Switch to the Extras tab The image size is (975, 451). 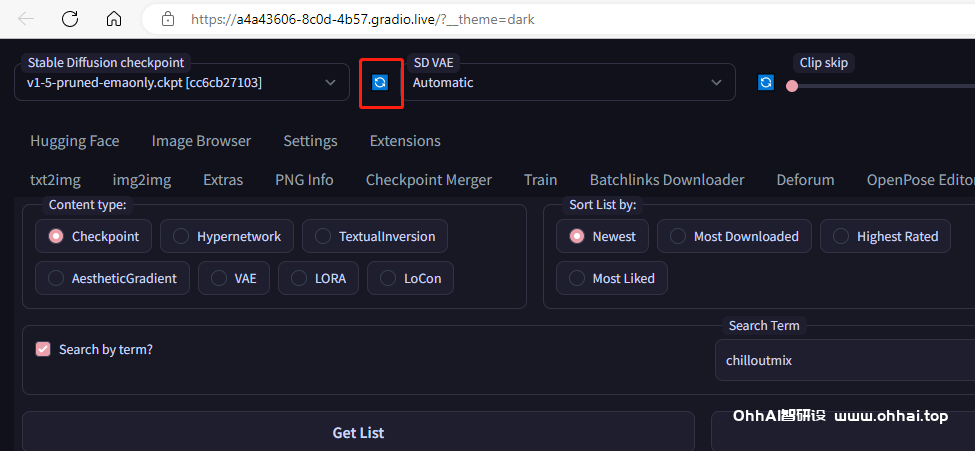[223, 180]
